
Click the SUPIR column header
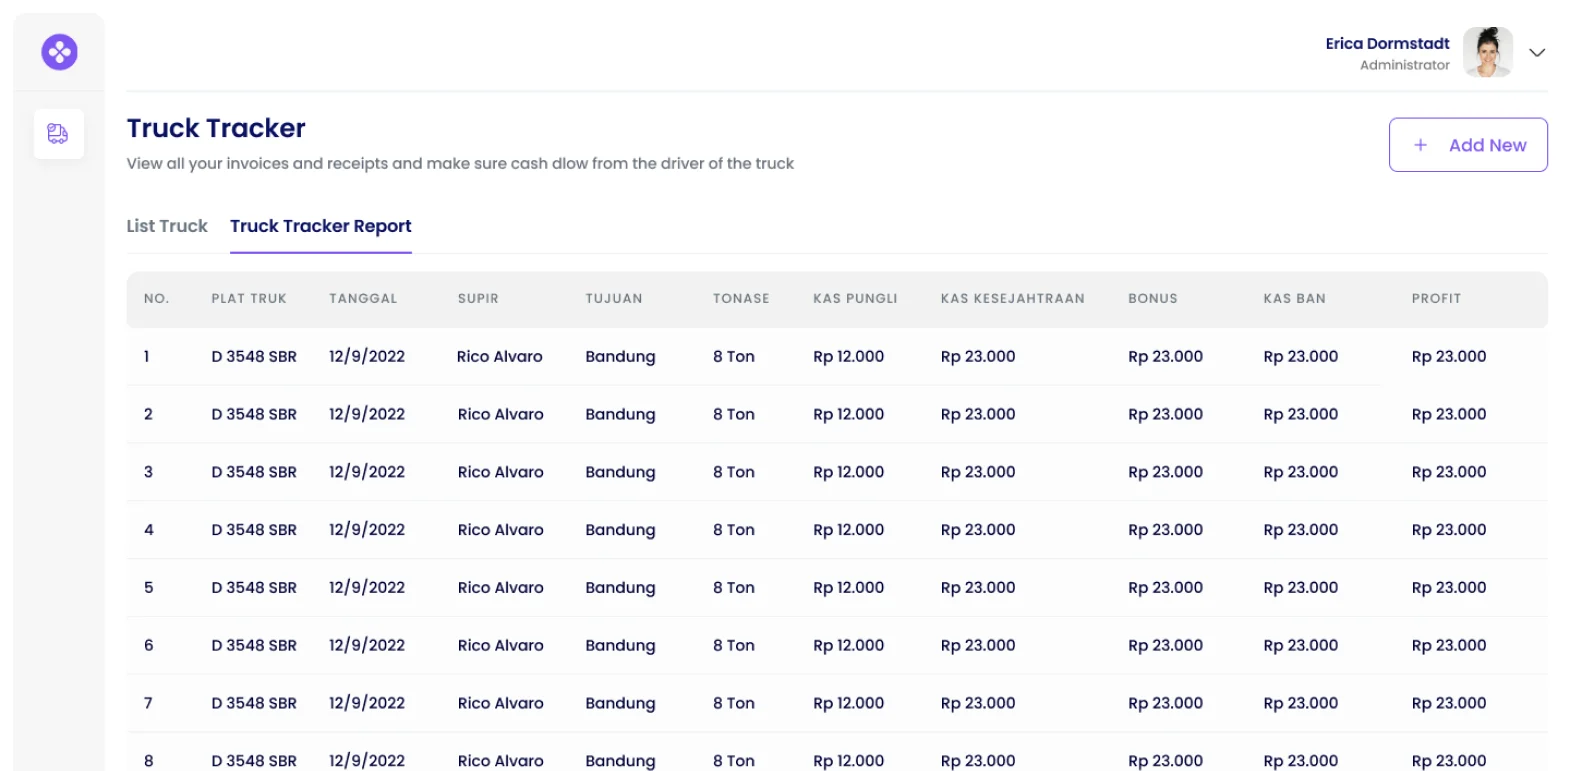coord(478,299)
